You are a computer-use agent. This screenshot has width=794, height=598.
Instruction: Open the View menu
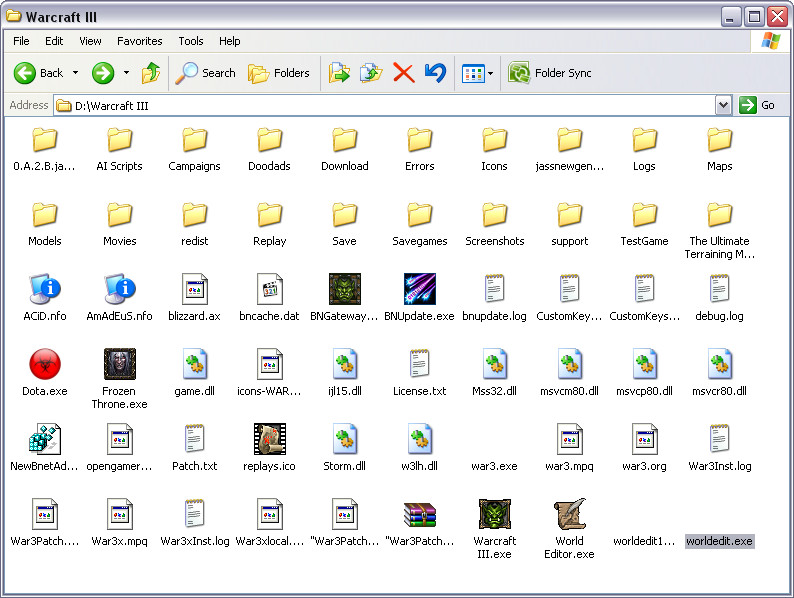click(90, 41)
